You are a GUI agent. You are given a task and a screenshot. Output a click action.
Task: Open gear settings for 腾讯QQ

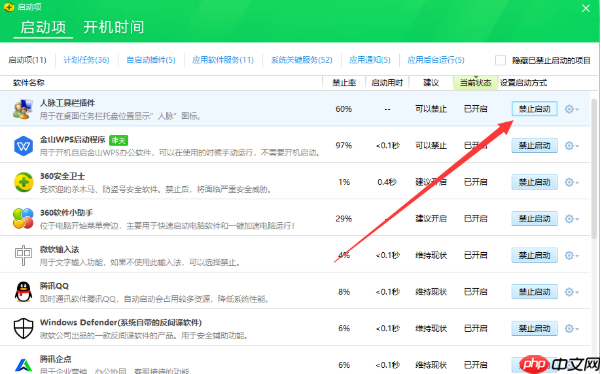[571, 292]
